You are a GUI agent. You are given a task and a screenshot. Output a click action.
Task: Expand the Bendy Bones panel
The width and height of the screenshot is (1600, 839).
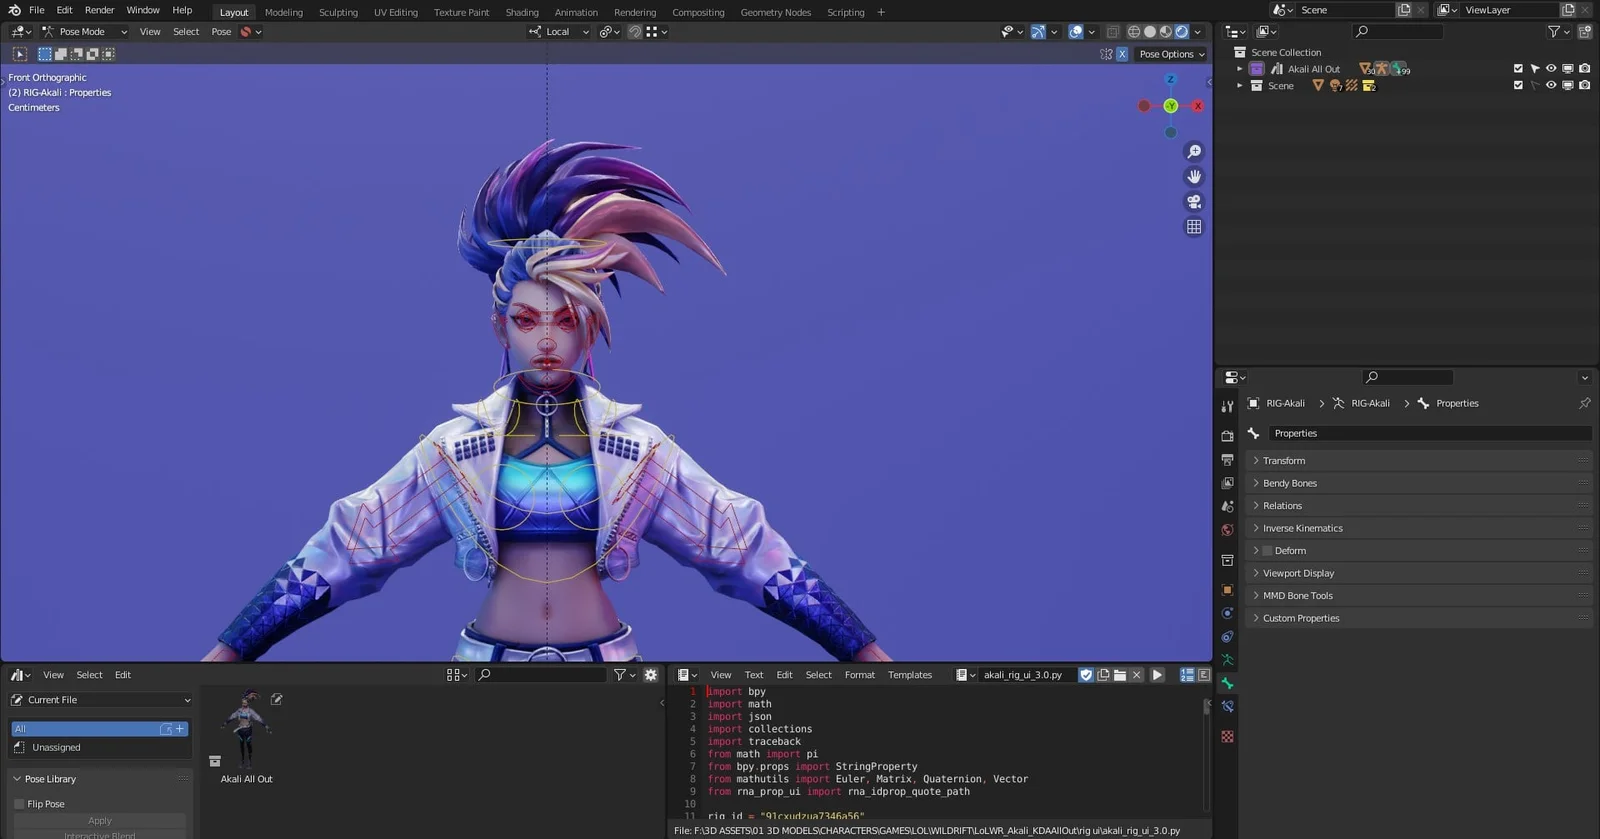[x=1421, y=483]
